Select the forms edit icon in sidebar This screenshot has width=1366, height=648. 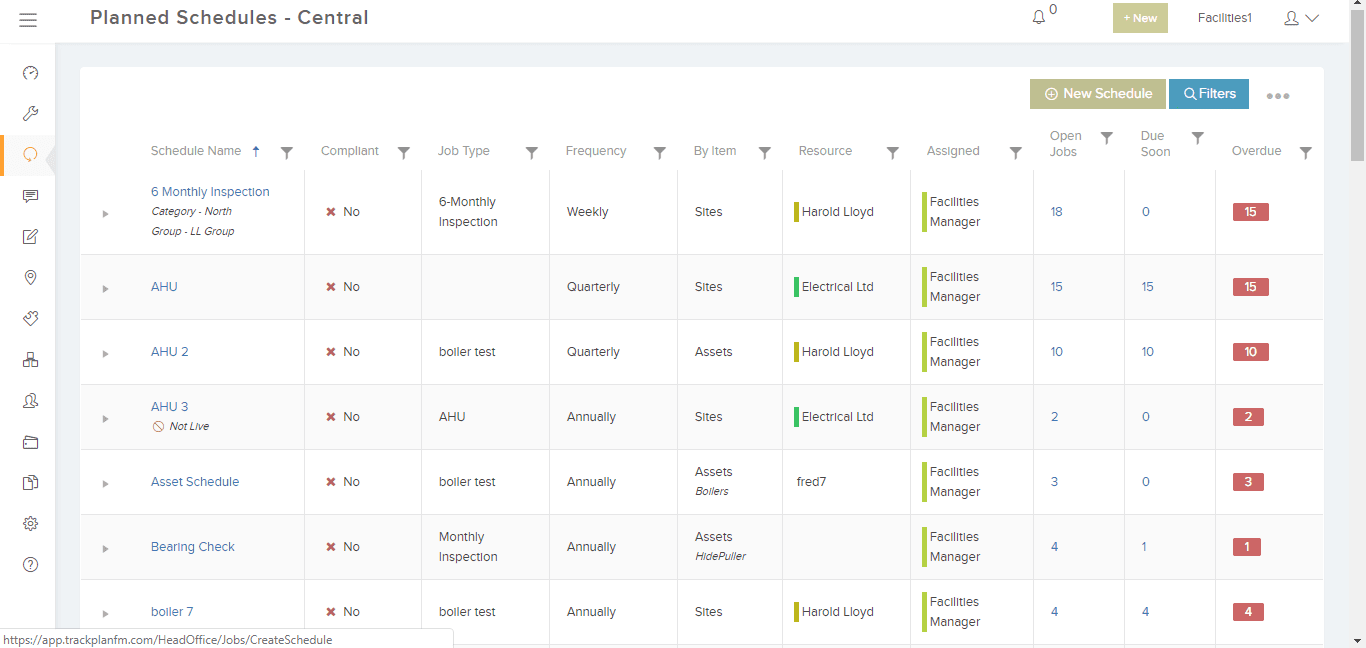click(30, 237)
